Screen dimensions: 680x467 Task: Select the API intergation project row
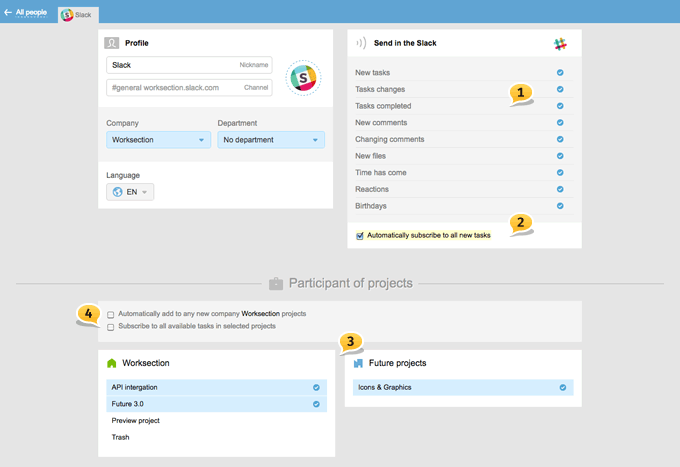click(x=216, y=387)
